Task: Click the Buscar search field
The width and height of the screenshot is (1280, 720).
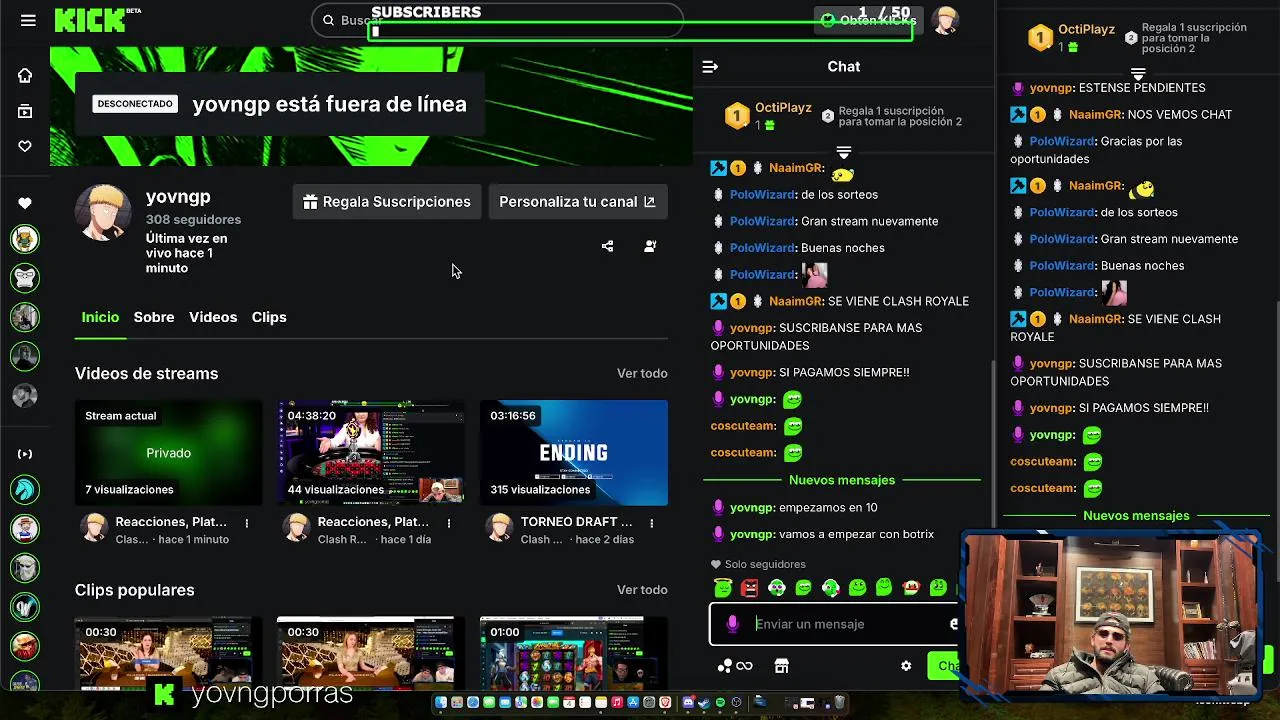Action: pos(498,20)
